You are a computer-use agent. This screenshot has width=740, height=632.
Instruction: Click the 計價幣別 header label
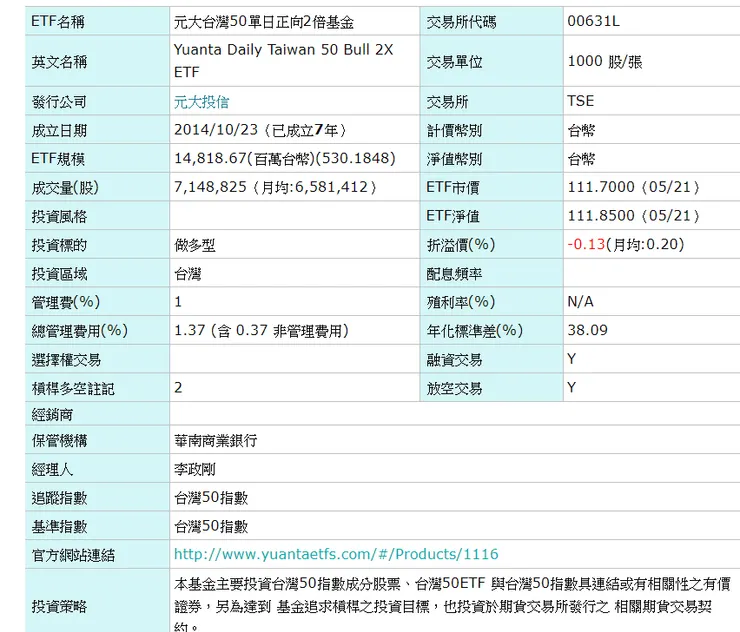pyautogui.click(x=454, y=130)
